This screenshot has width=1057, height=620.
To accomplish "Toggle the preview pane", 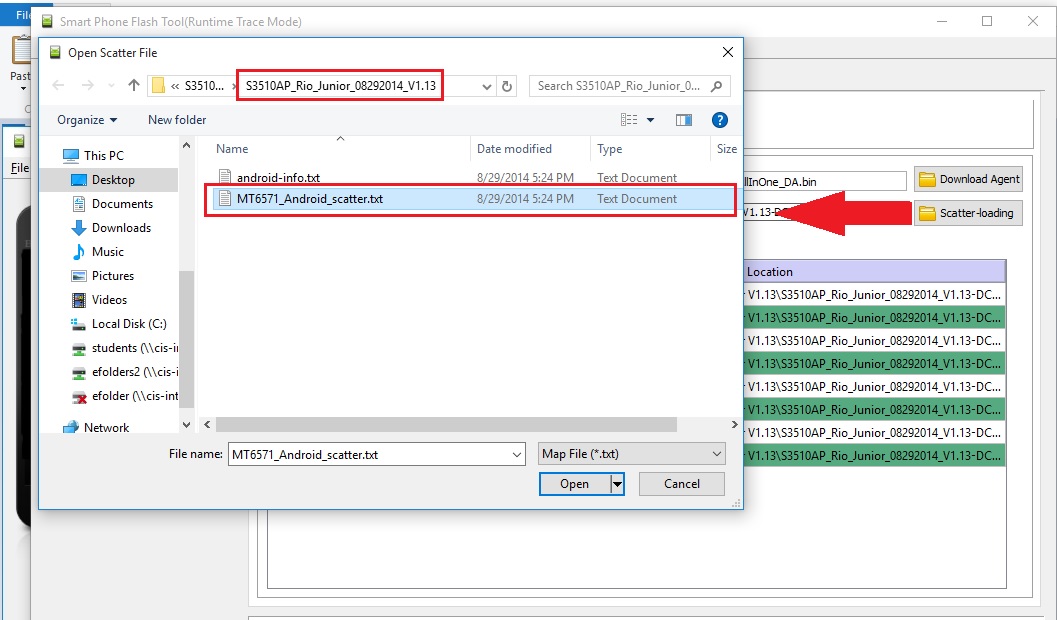I will click(x=684, y=120).
